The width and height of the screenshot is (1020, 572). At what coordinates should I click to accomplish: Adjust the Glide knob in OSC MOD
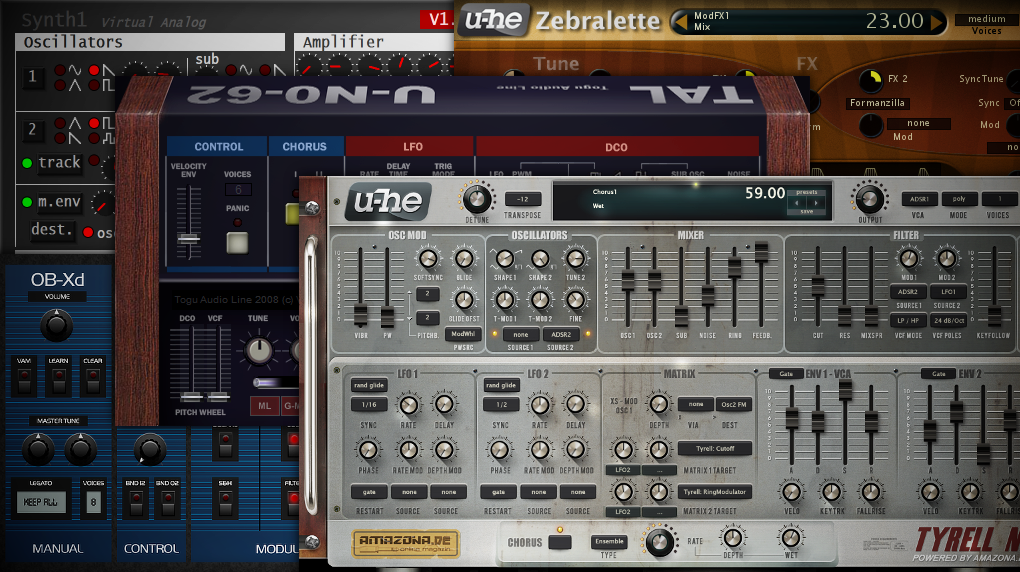[464, 258]
